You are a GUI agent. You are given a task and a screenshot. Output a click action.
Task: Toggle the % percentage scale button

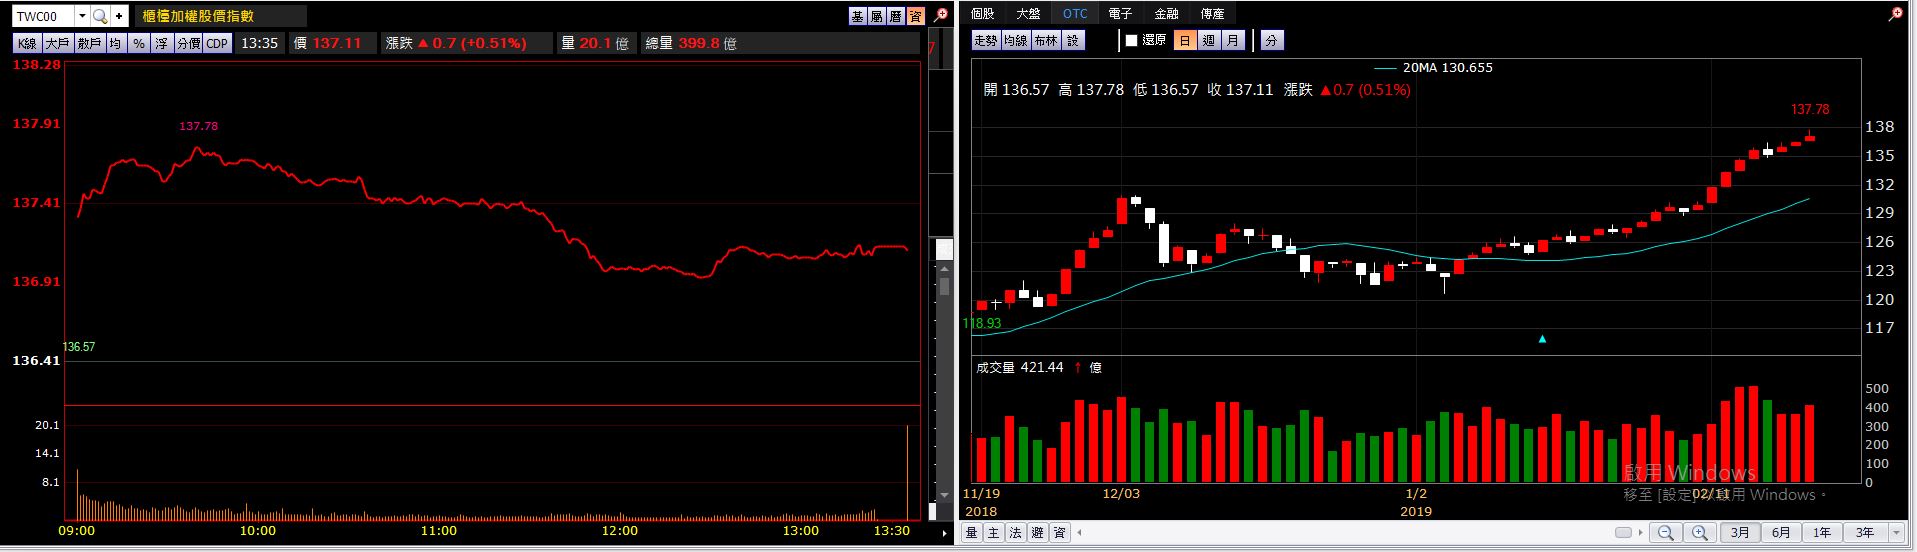(139, 43)
